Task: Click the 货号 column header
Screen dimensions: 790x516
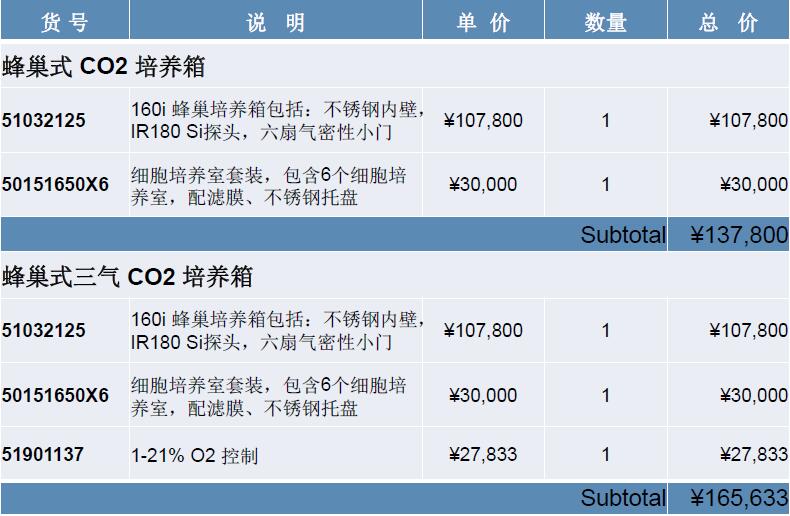Action: pyautogui.click(x=64, y=22)
